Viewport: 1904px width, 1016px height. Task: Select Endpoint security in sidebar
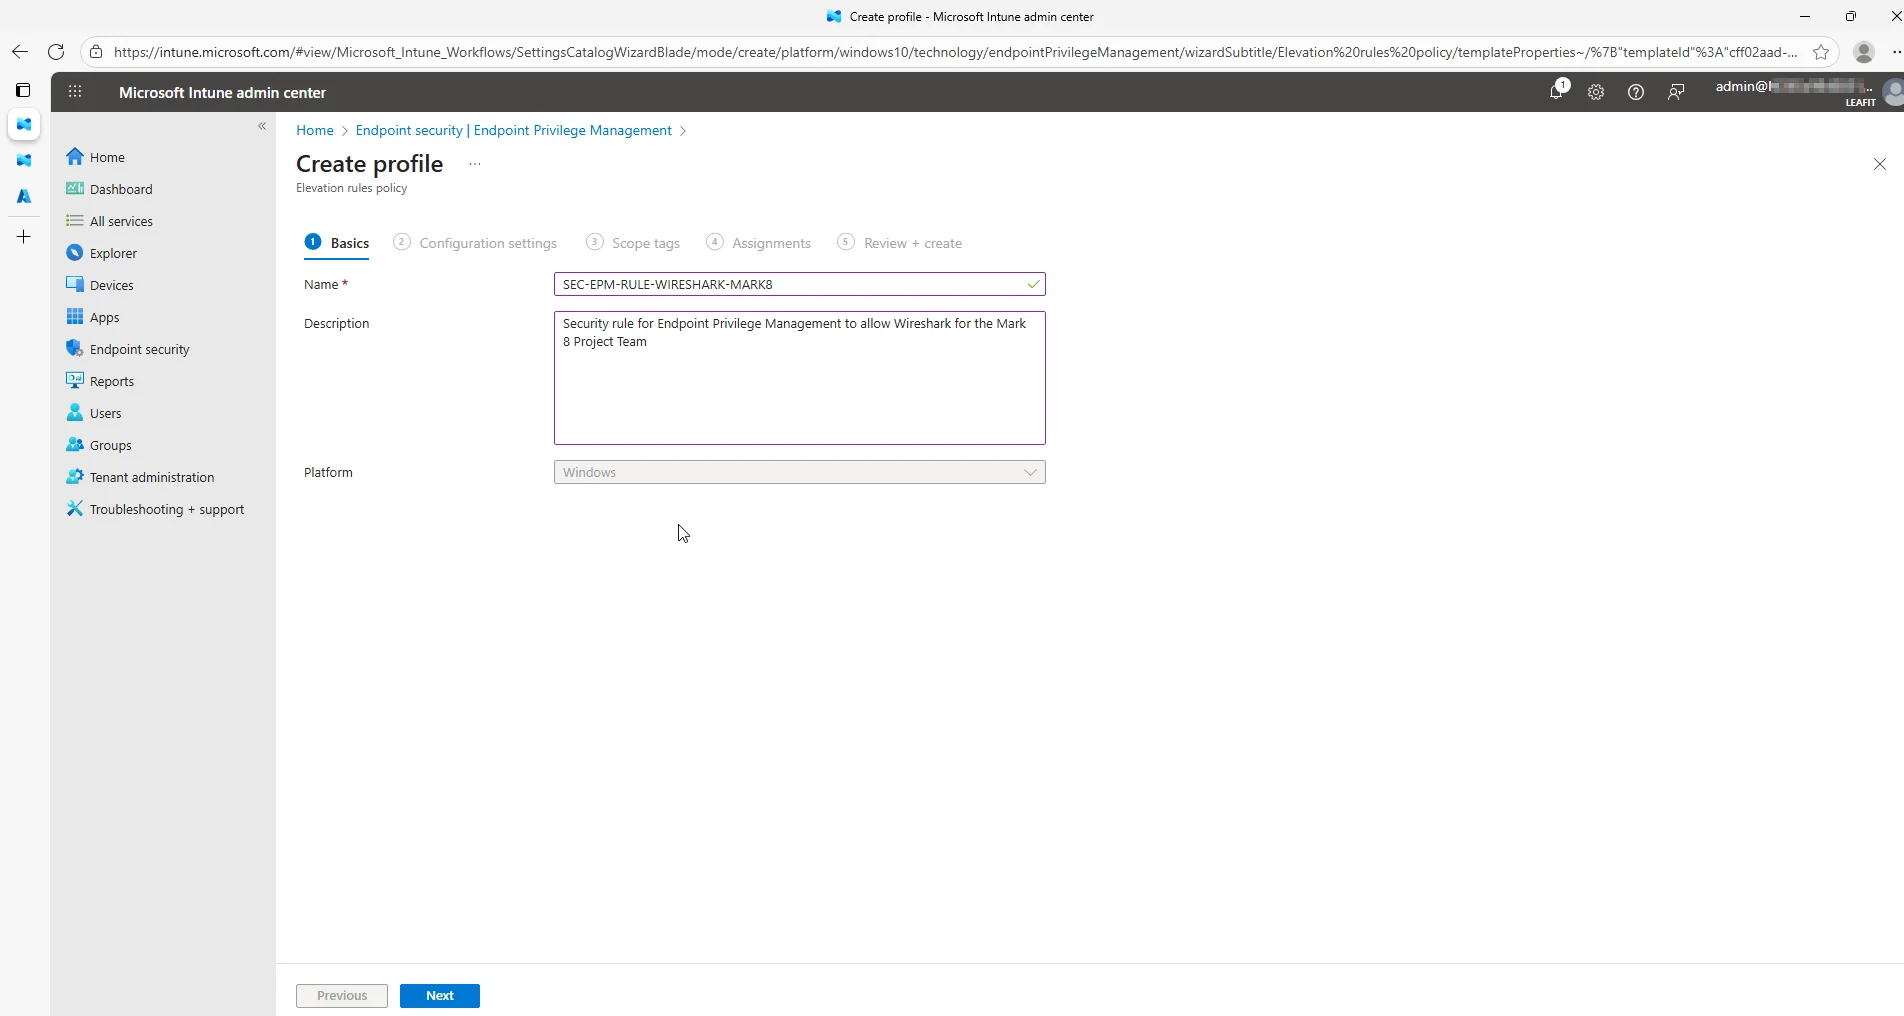tap(127, 349)
